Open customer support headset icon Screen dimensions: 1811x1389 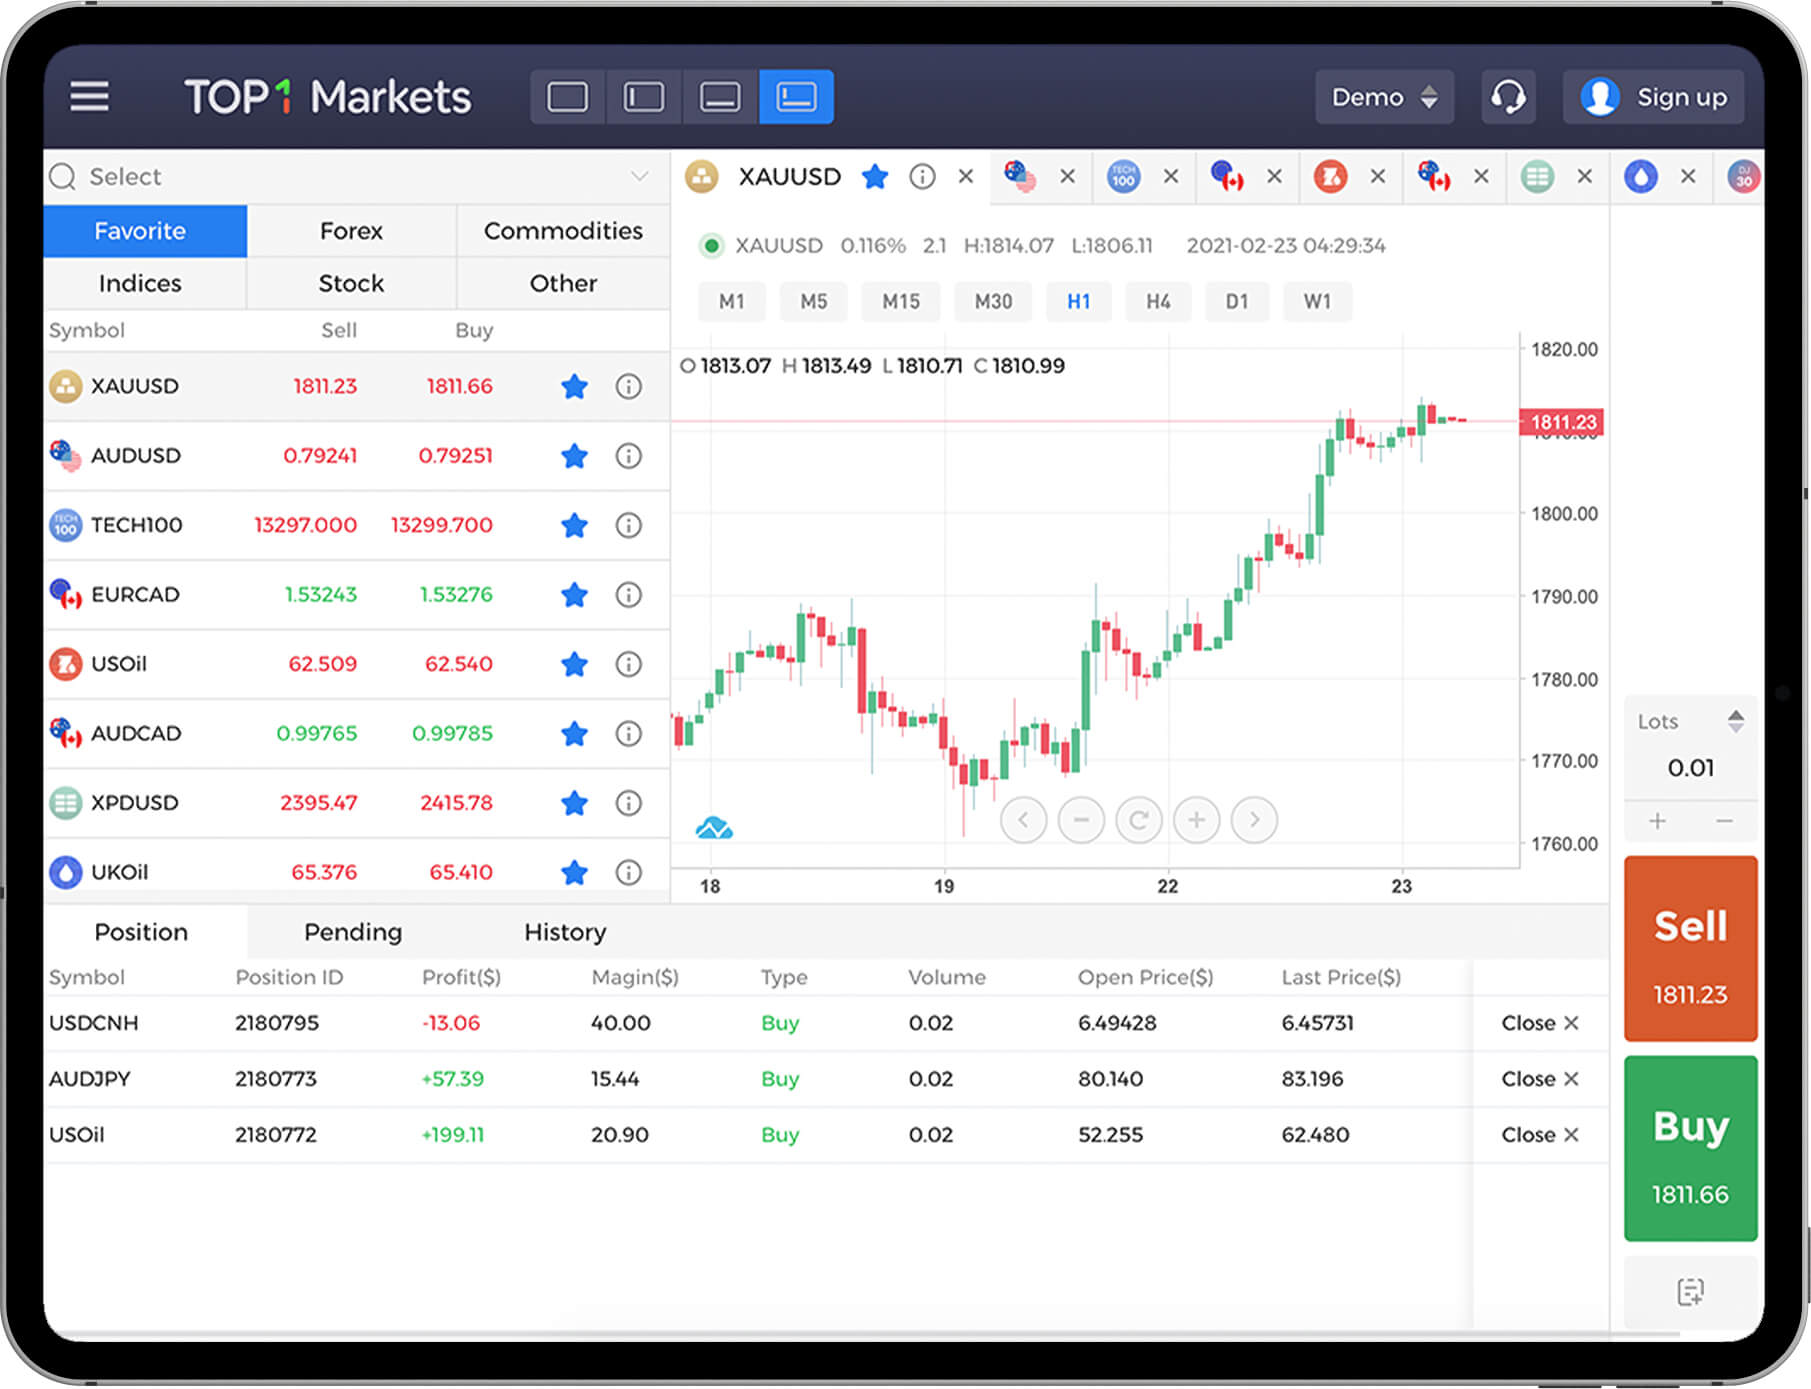(x=1507, y=97)
